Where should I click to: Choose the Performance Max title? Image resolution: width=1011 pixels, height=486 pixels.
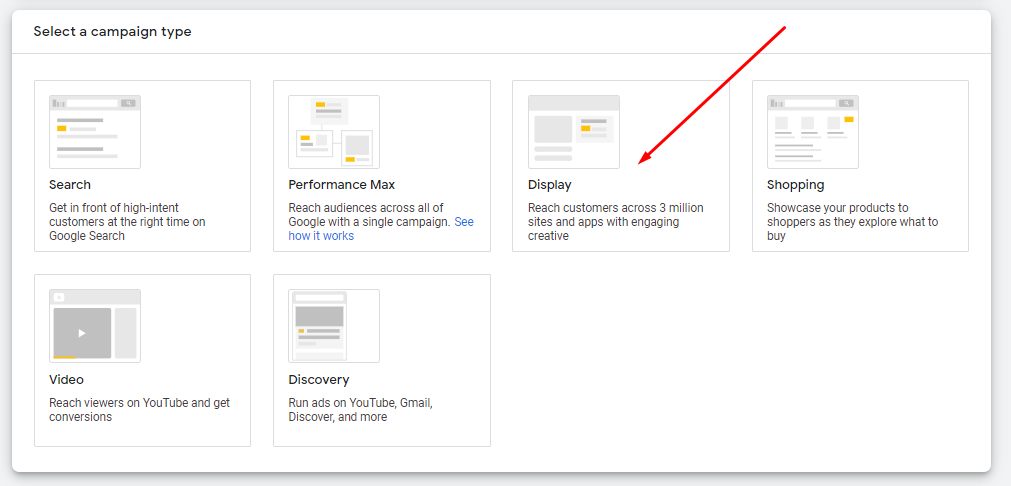tap(342, 185)
